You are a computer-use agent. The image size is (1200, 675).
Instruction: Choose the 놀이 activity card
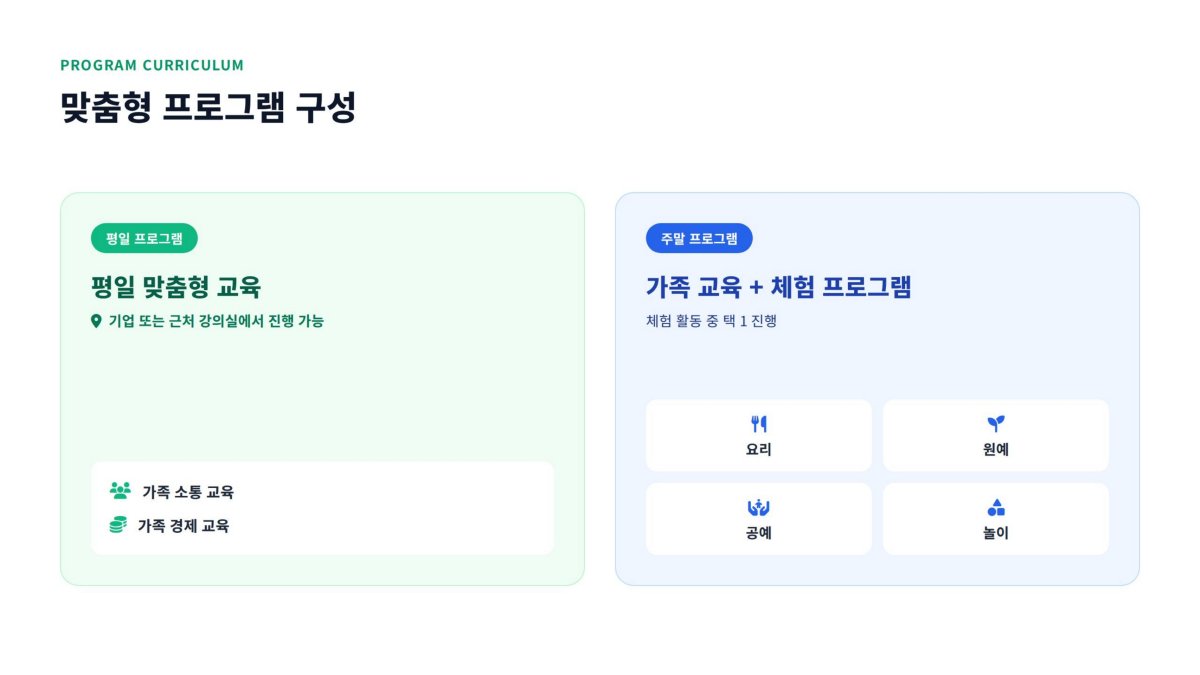996,519
